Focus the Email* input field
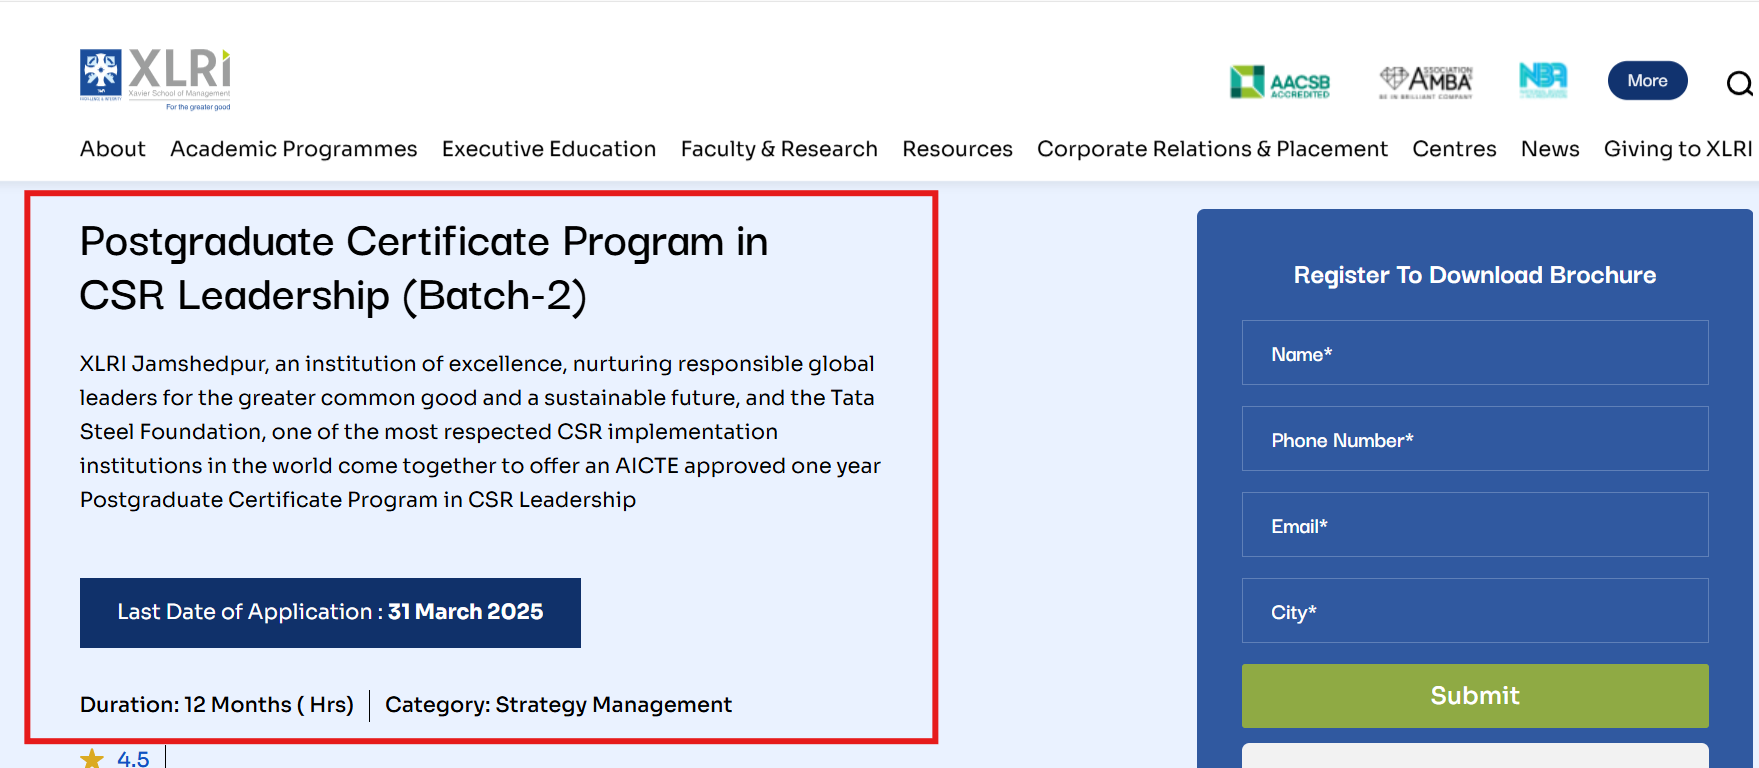This screenshot has height=768, width=1759. [x=1475, y=525]
